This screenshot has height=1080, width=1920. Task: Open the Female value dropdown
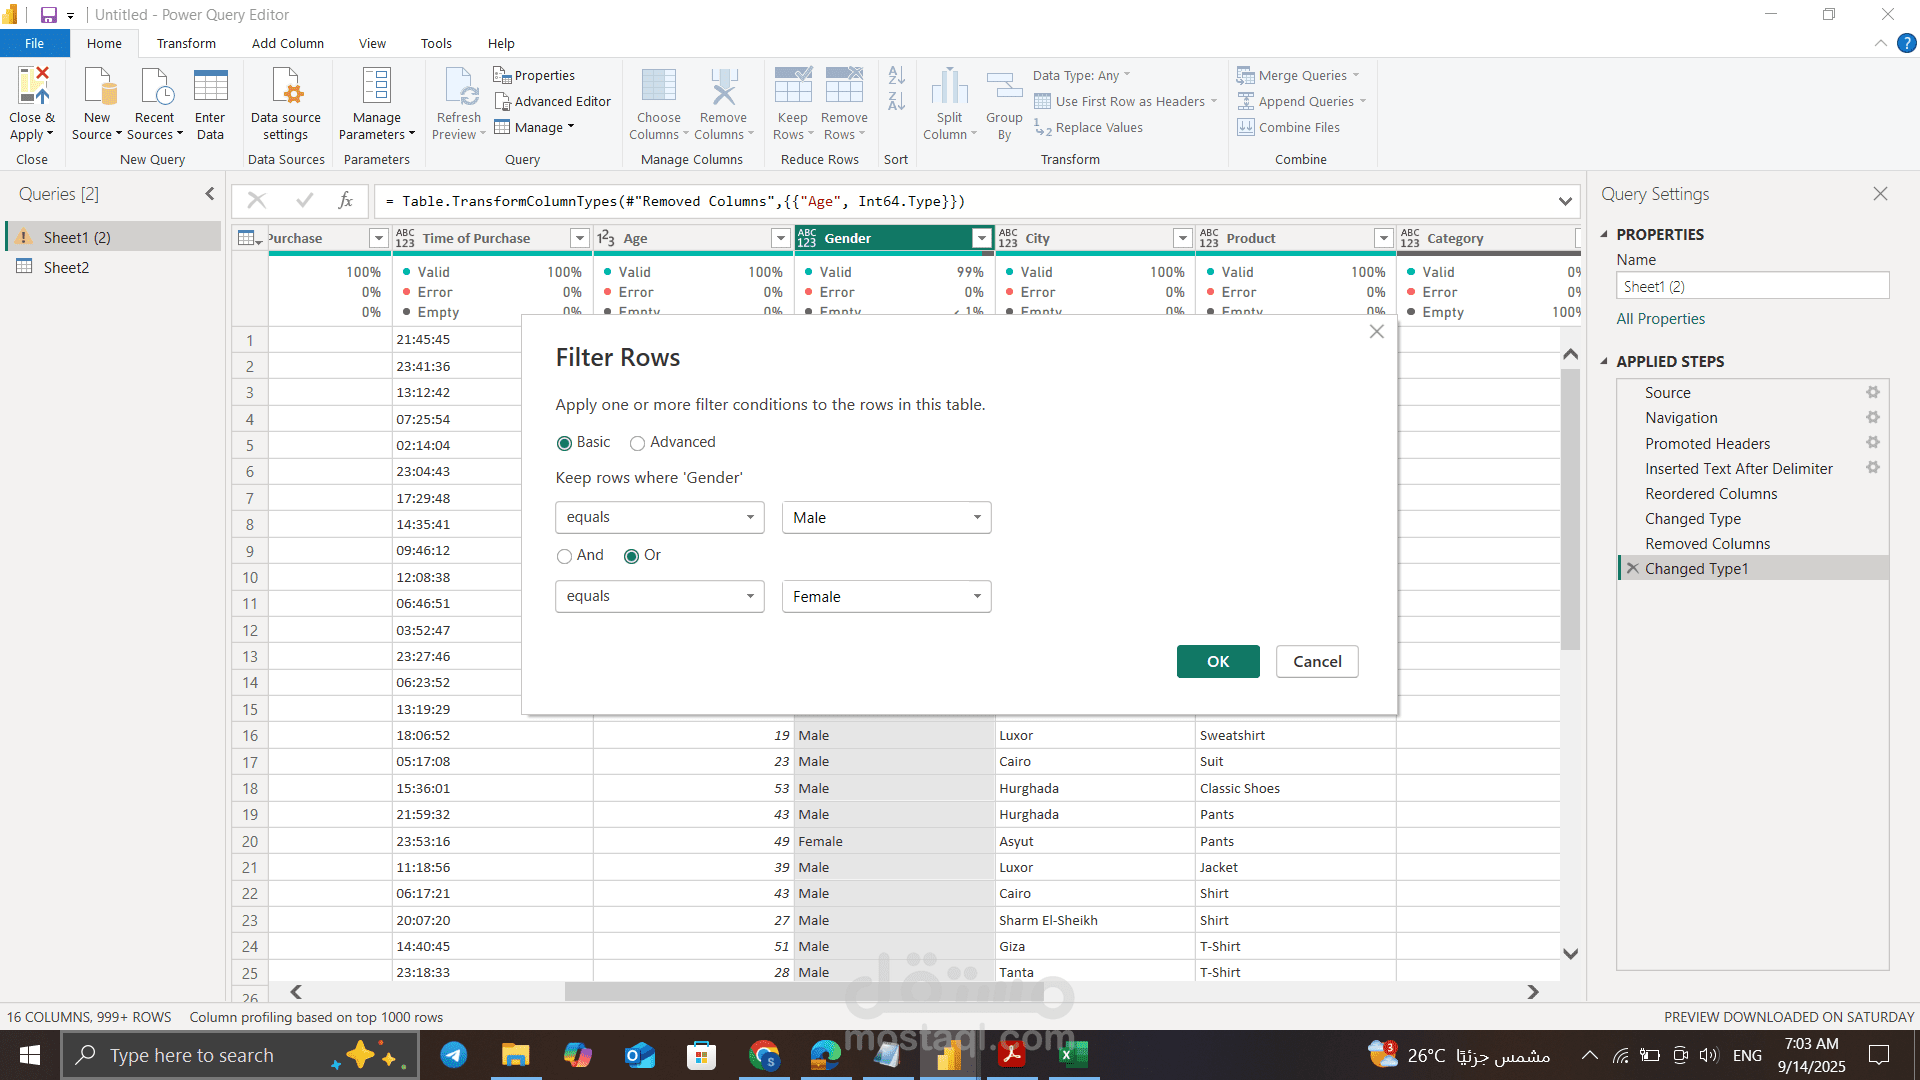point(886,597)
